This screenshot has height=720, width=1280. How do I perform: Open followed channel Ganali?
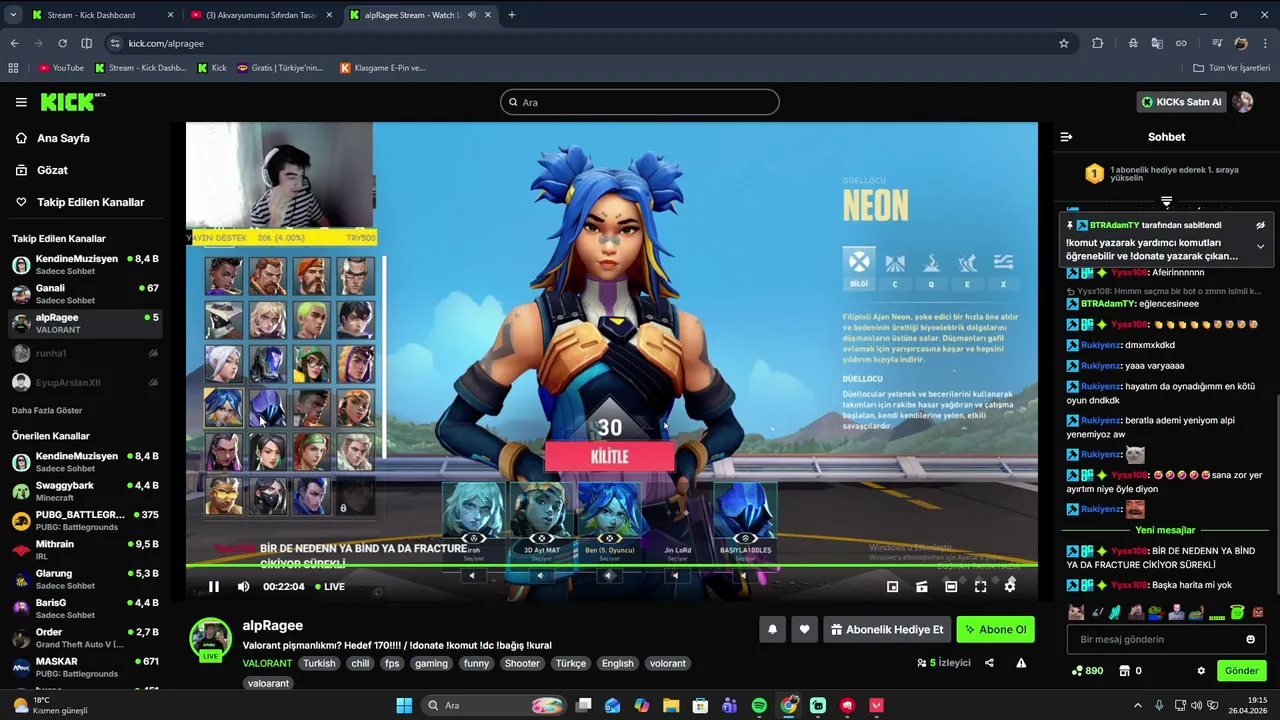click(x=85, y=294)
